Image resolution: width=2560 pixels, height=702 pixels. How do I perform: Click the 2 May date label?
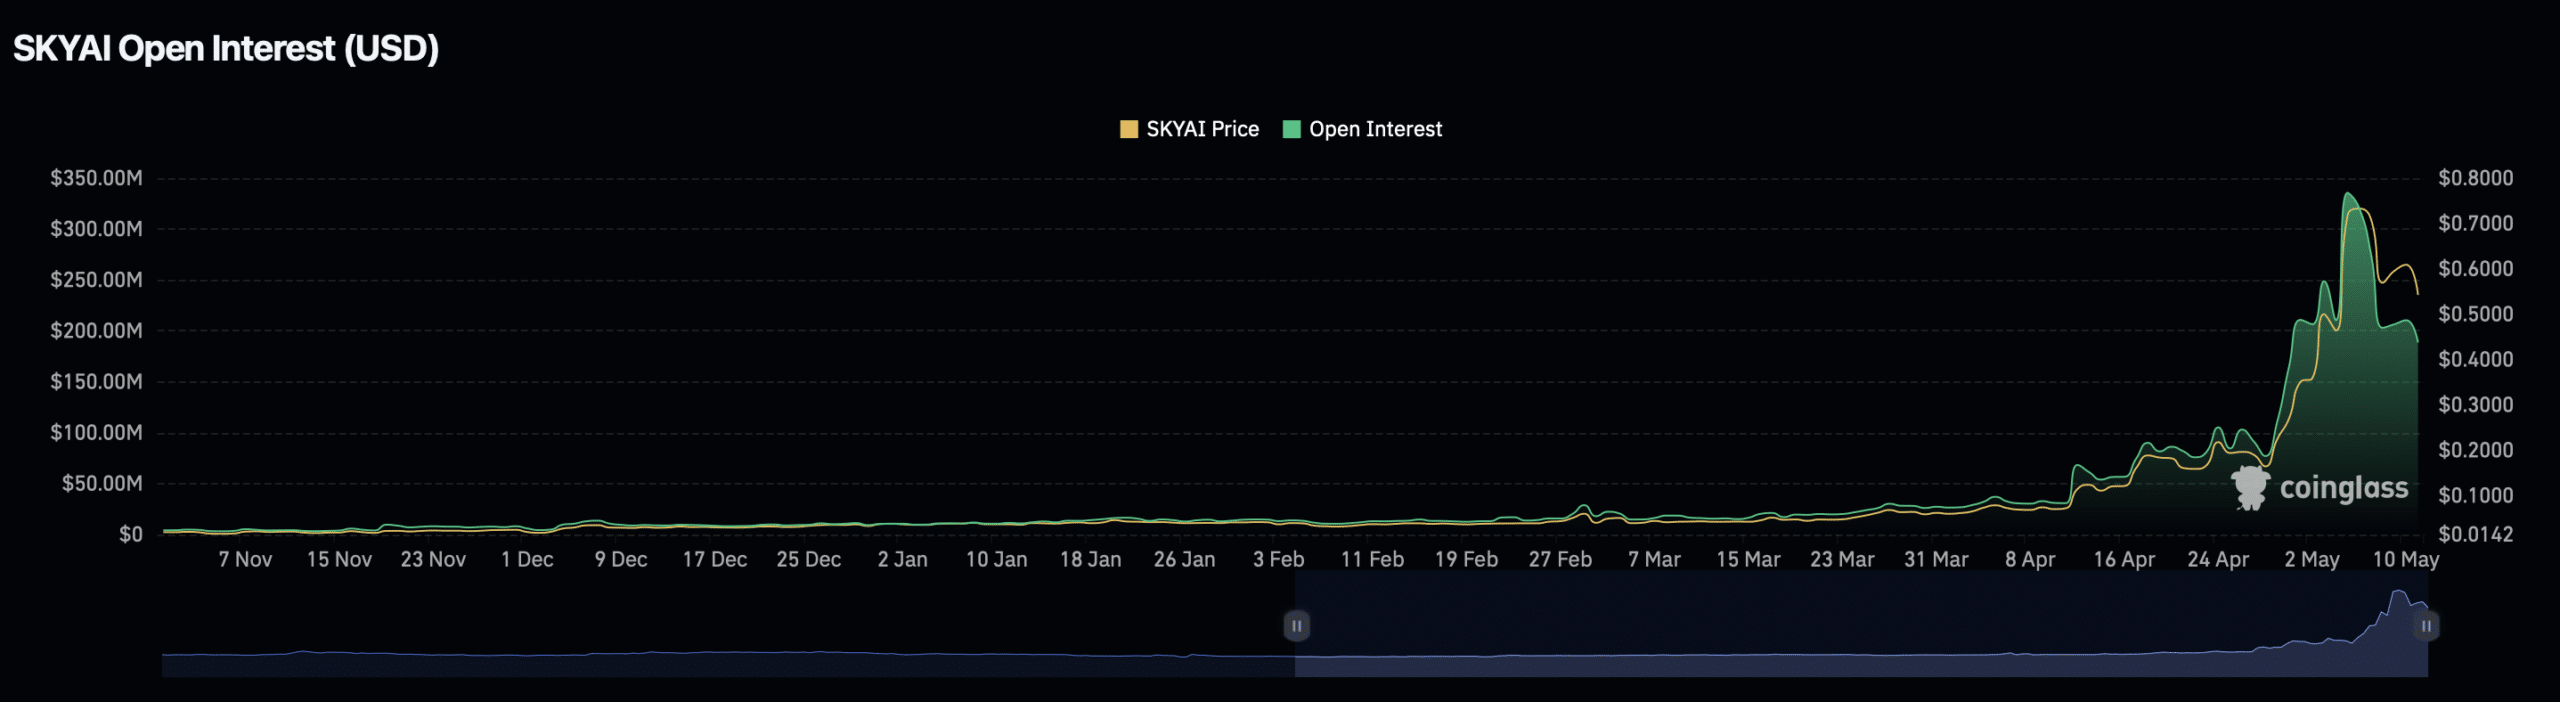pos(2311,560)
